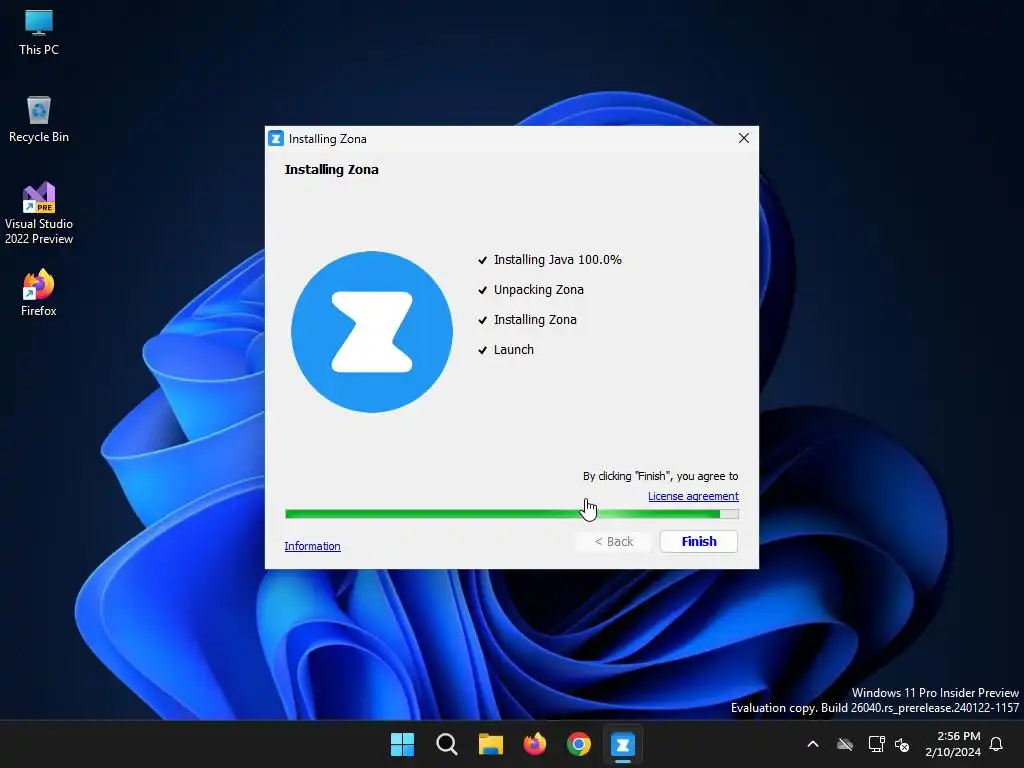Viewport: 1024px width, 768px height.
Task: Click the large Zona logo
Action: click(372, 332)
